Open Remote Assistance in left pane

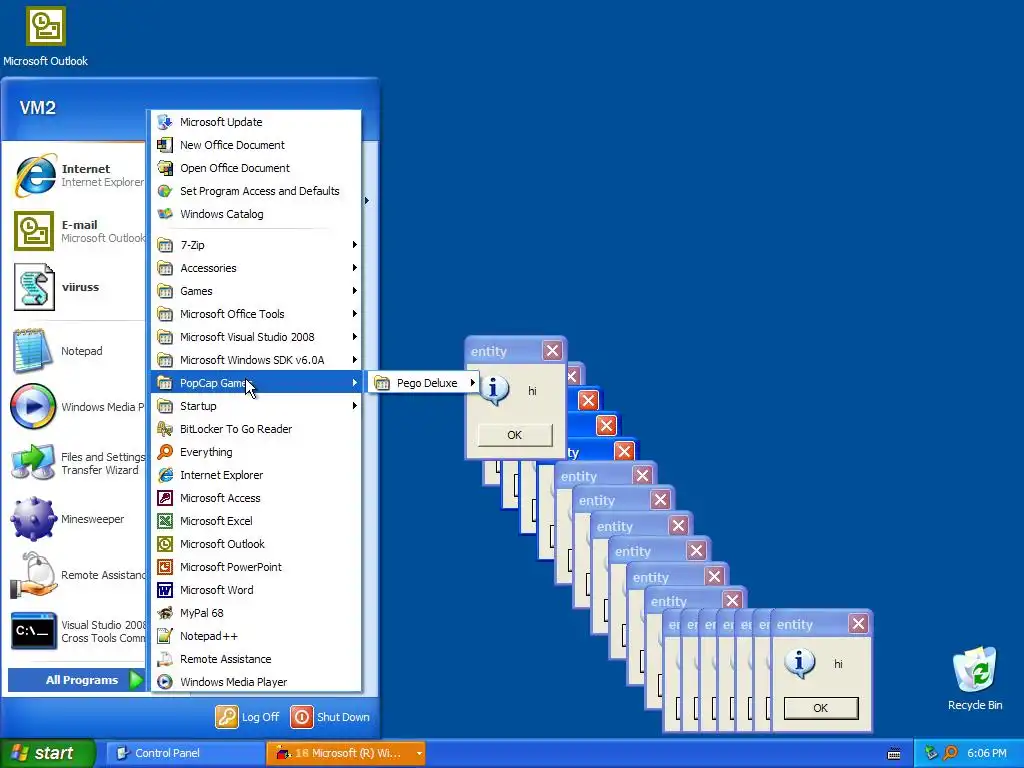(77, 575)
